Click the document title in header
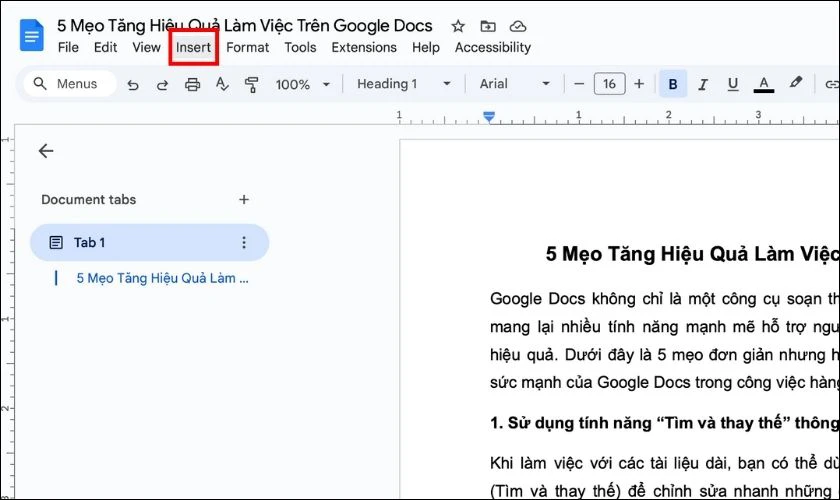The image size is (840, 500). 245,25
